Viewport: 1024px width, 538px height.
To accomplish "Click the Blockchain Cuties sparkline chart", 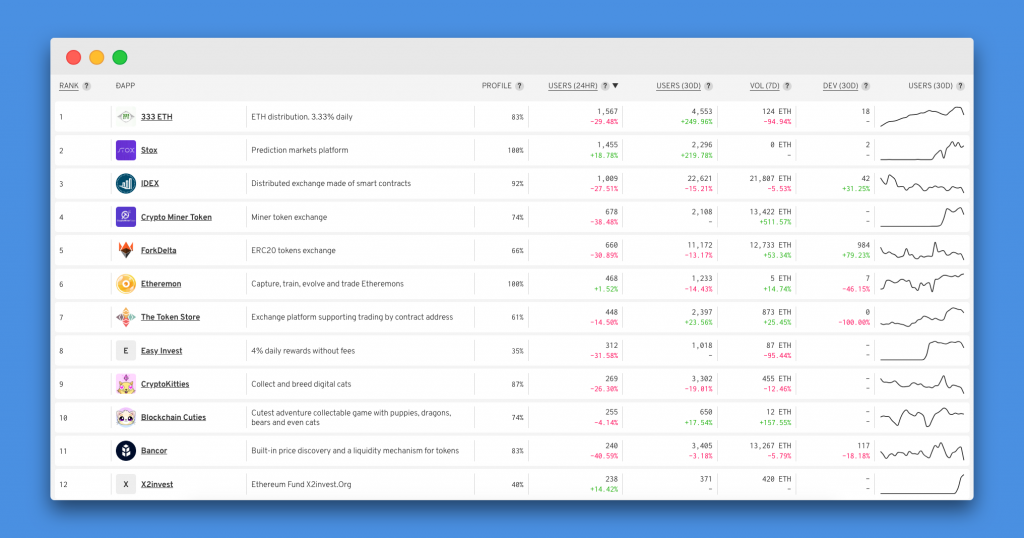I will (x=922, y=417).
